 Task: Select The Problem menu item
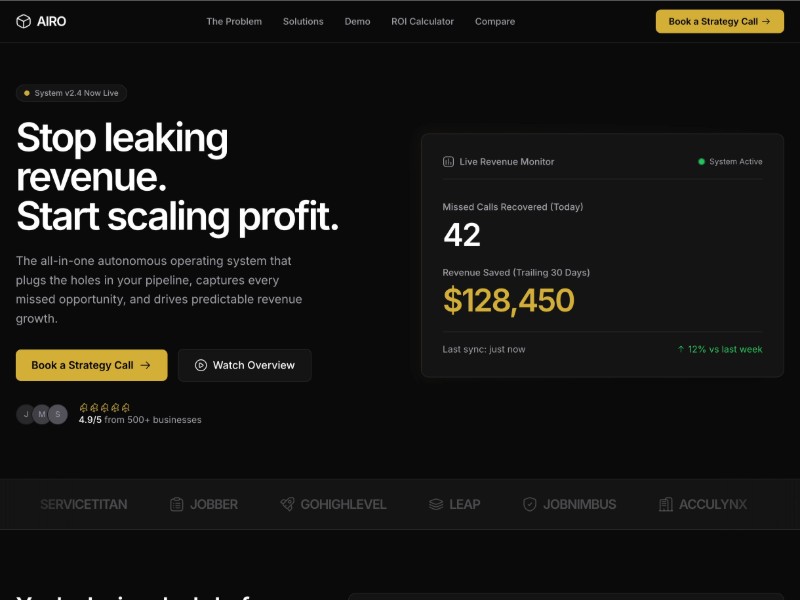pyautogui.click(x=234, y=21)
